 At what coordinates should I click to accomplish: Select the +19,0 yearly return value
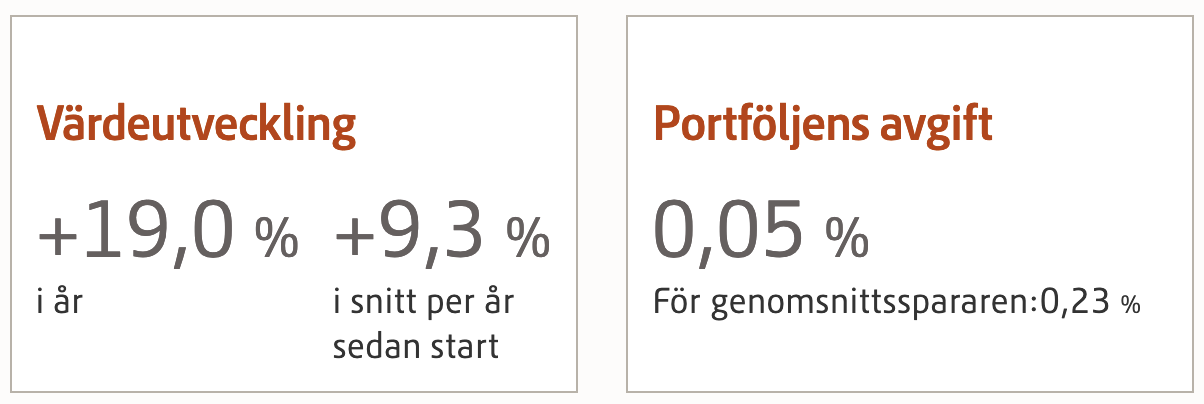pyautogui.click(x=138, y=232)
